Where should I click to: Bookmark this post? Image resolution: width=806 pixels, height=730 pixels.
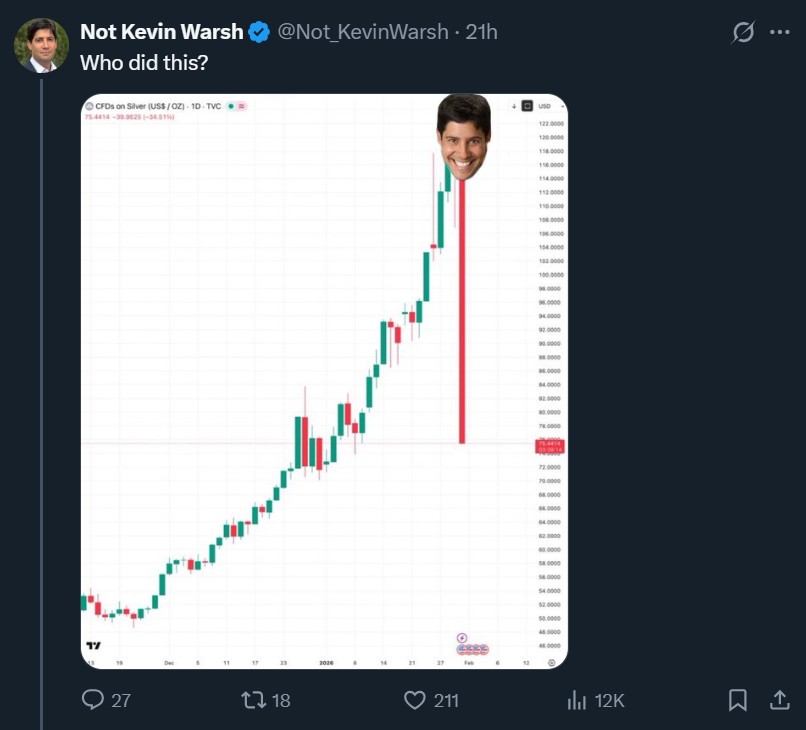click(738, 700)
